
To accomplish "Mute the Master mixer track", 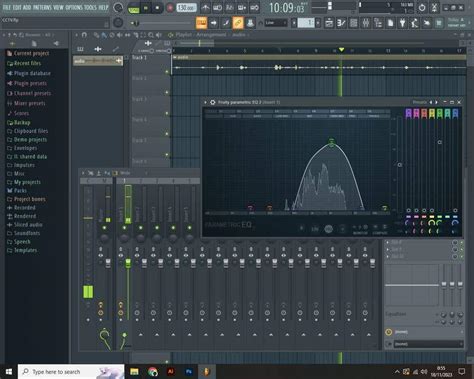I will (104, 228).
